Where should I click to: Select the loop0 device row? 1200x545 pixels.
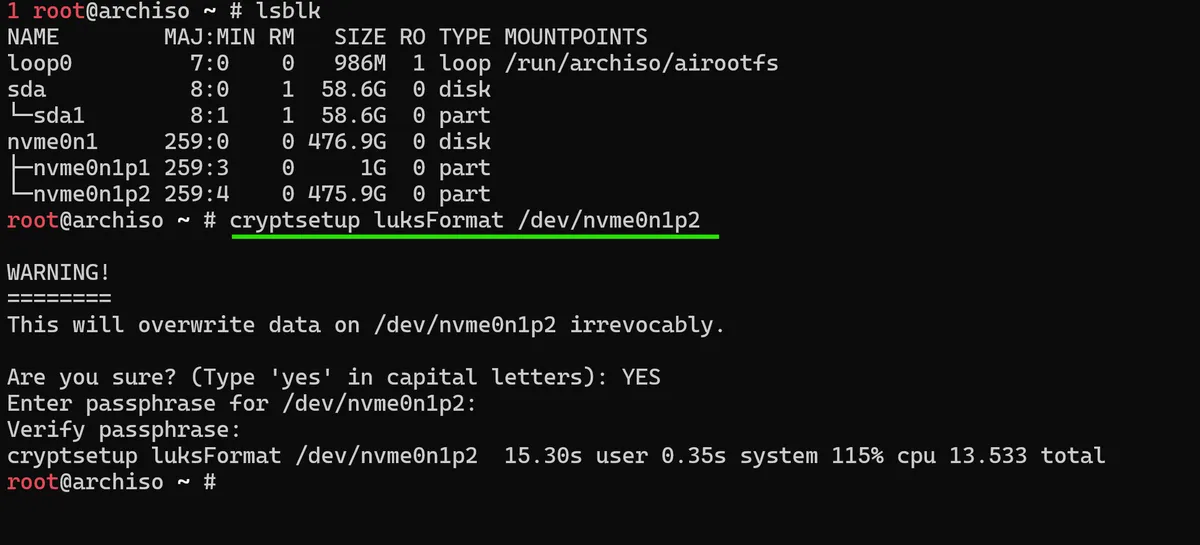(x=392, y=64)
